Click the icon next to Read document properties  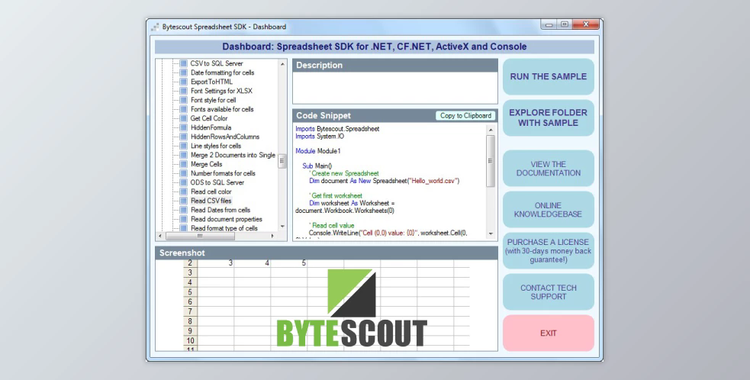pyautogui.click(x=183, y=219)
